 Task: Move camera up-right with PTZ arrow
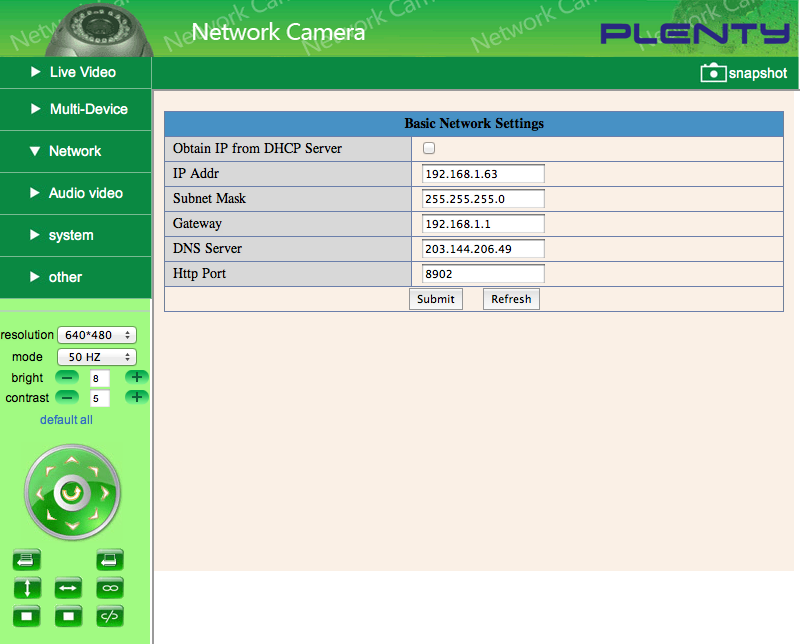click(94, 470)
